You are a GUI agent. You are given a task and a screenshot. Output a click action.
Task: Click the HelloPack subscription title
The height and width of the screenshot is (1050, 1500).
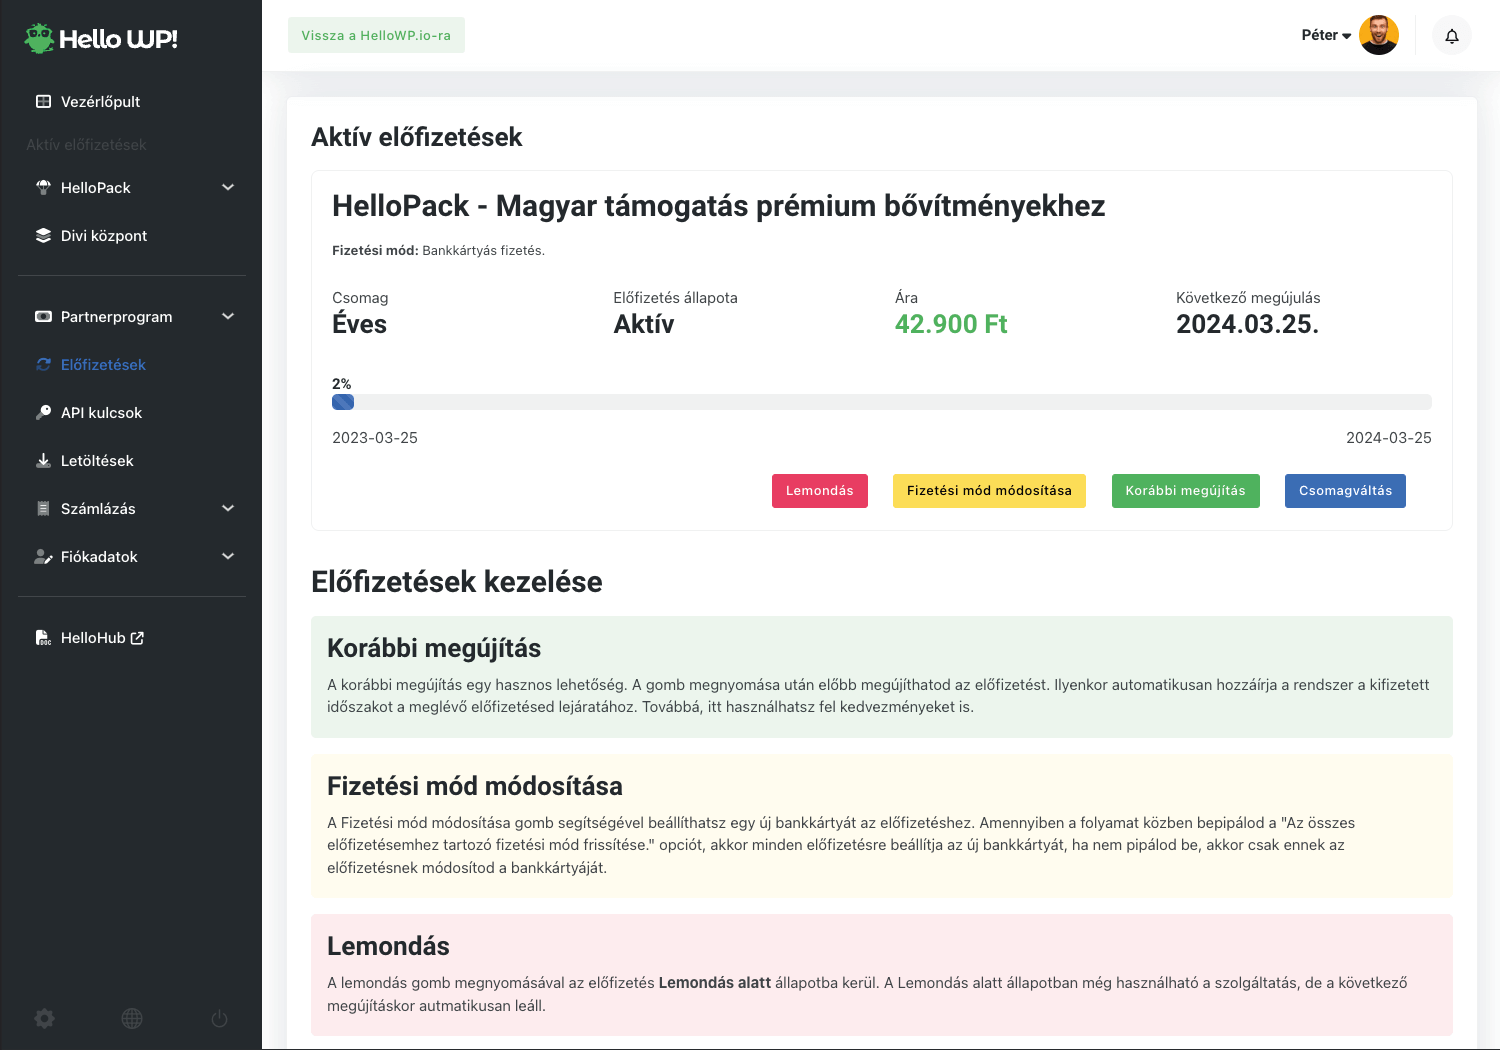click(x=719, y=206)
